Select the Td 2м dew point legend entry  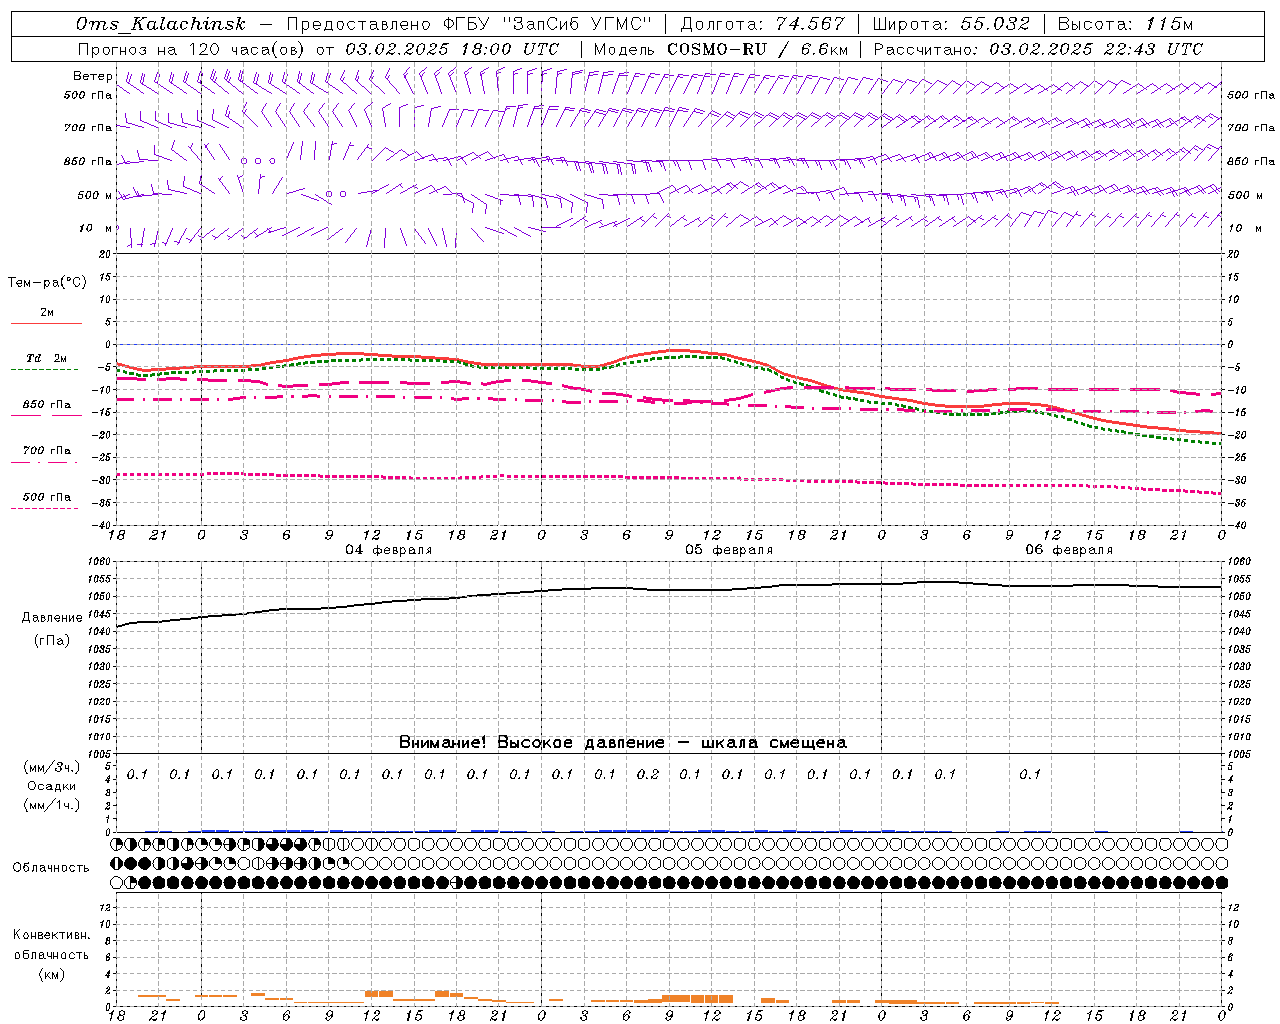(46, 358)
